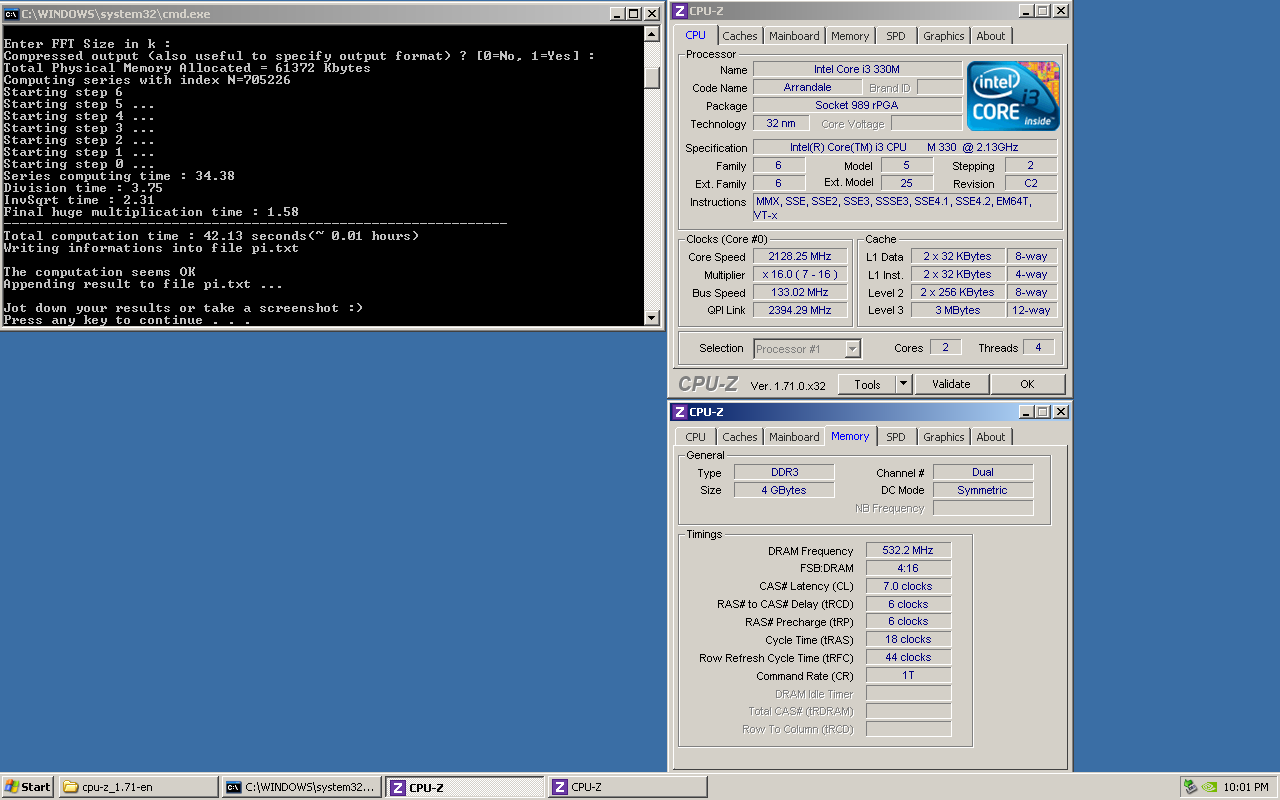Click the DRAM Frequency value 532.2 MHz
The image size is (1280, 800).
908,551
